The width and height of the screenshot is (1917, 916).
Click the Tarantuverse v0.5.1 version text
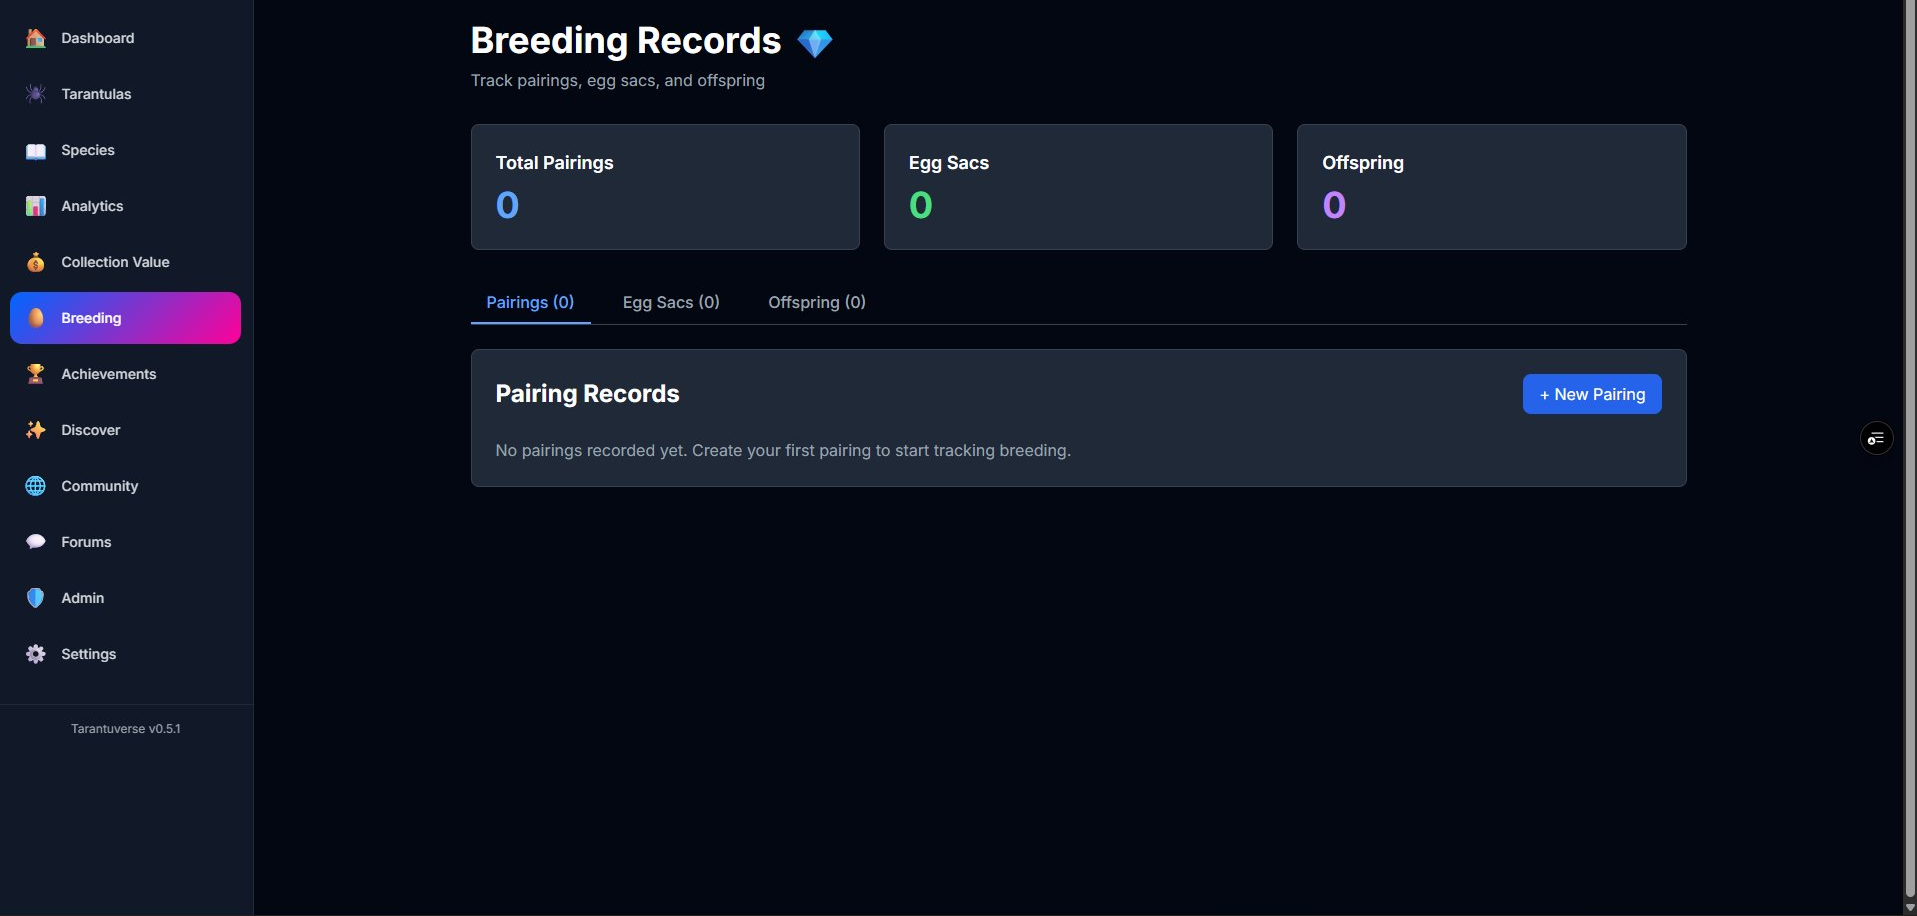(x=126, y=729)
